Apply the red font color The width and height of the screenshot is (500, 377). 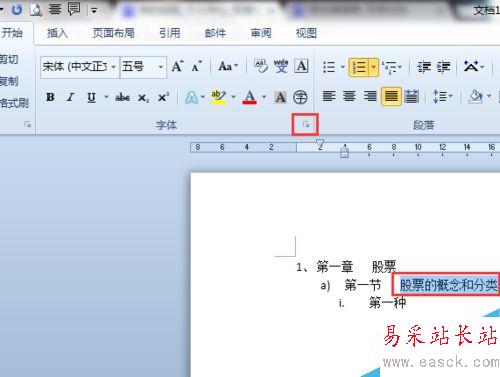[x=250, y=97]
